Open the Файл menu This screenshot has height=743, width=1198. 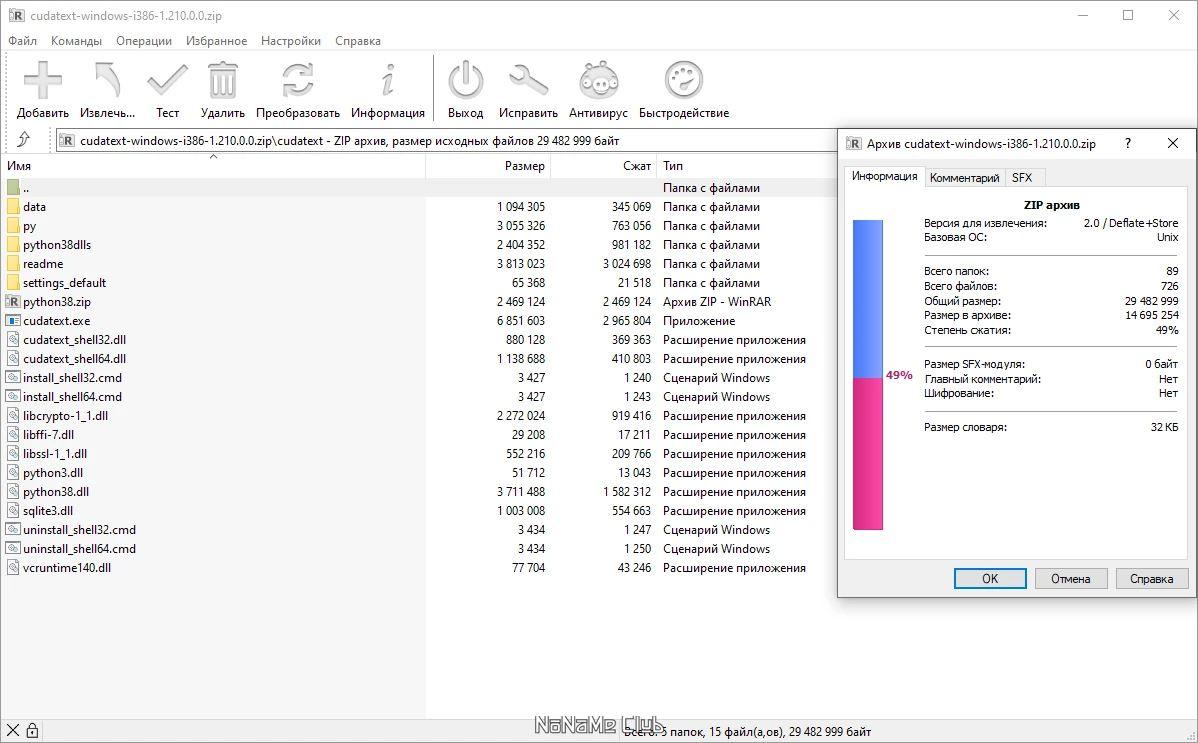tap(23, 41)
